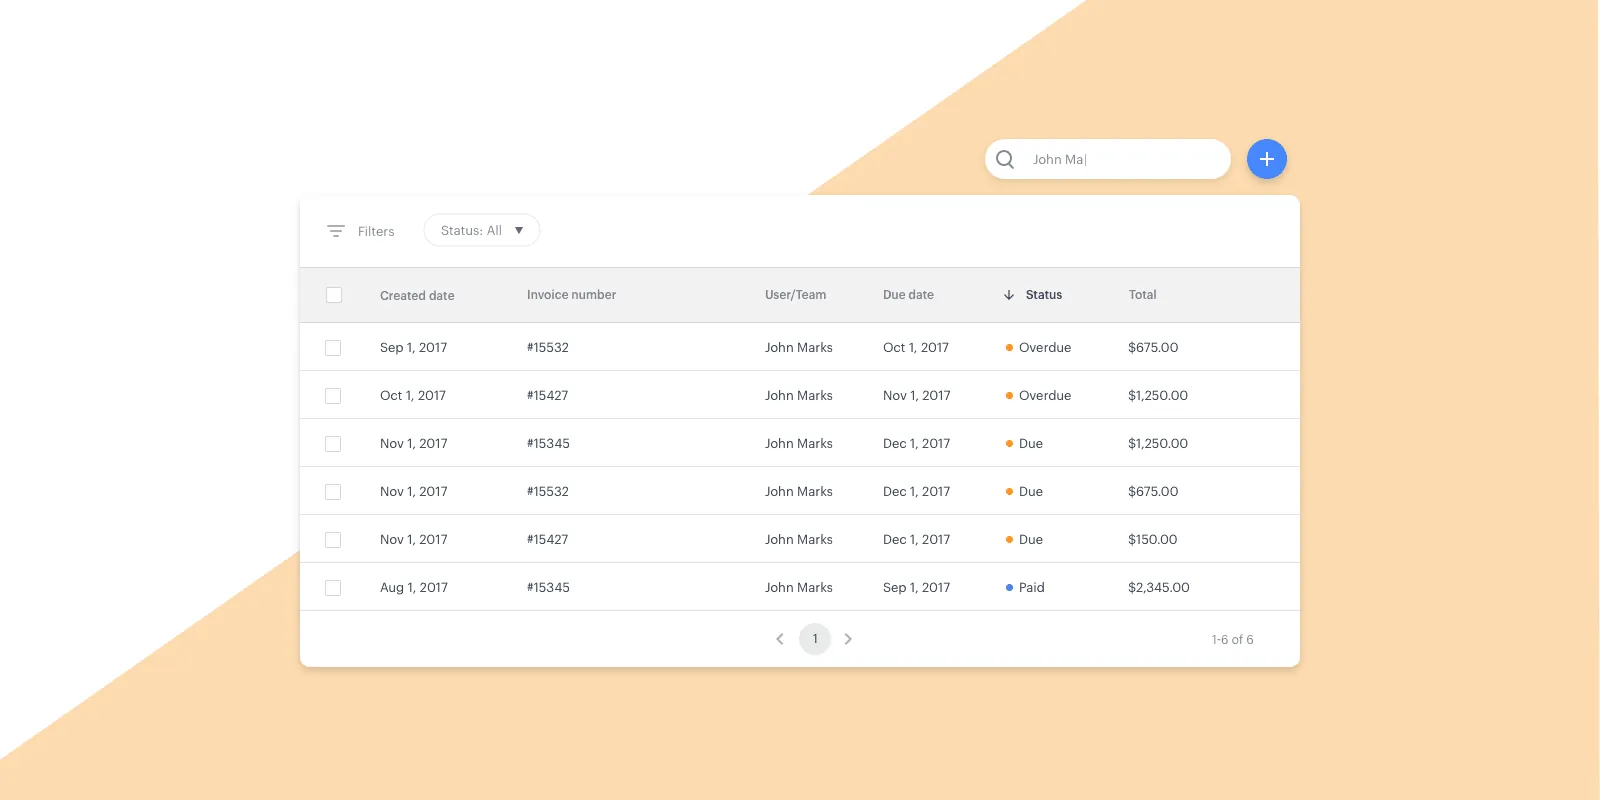Sort by User/Team column header
Screen dimensions: 1600x800
point(795,295)
